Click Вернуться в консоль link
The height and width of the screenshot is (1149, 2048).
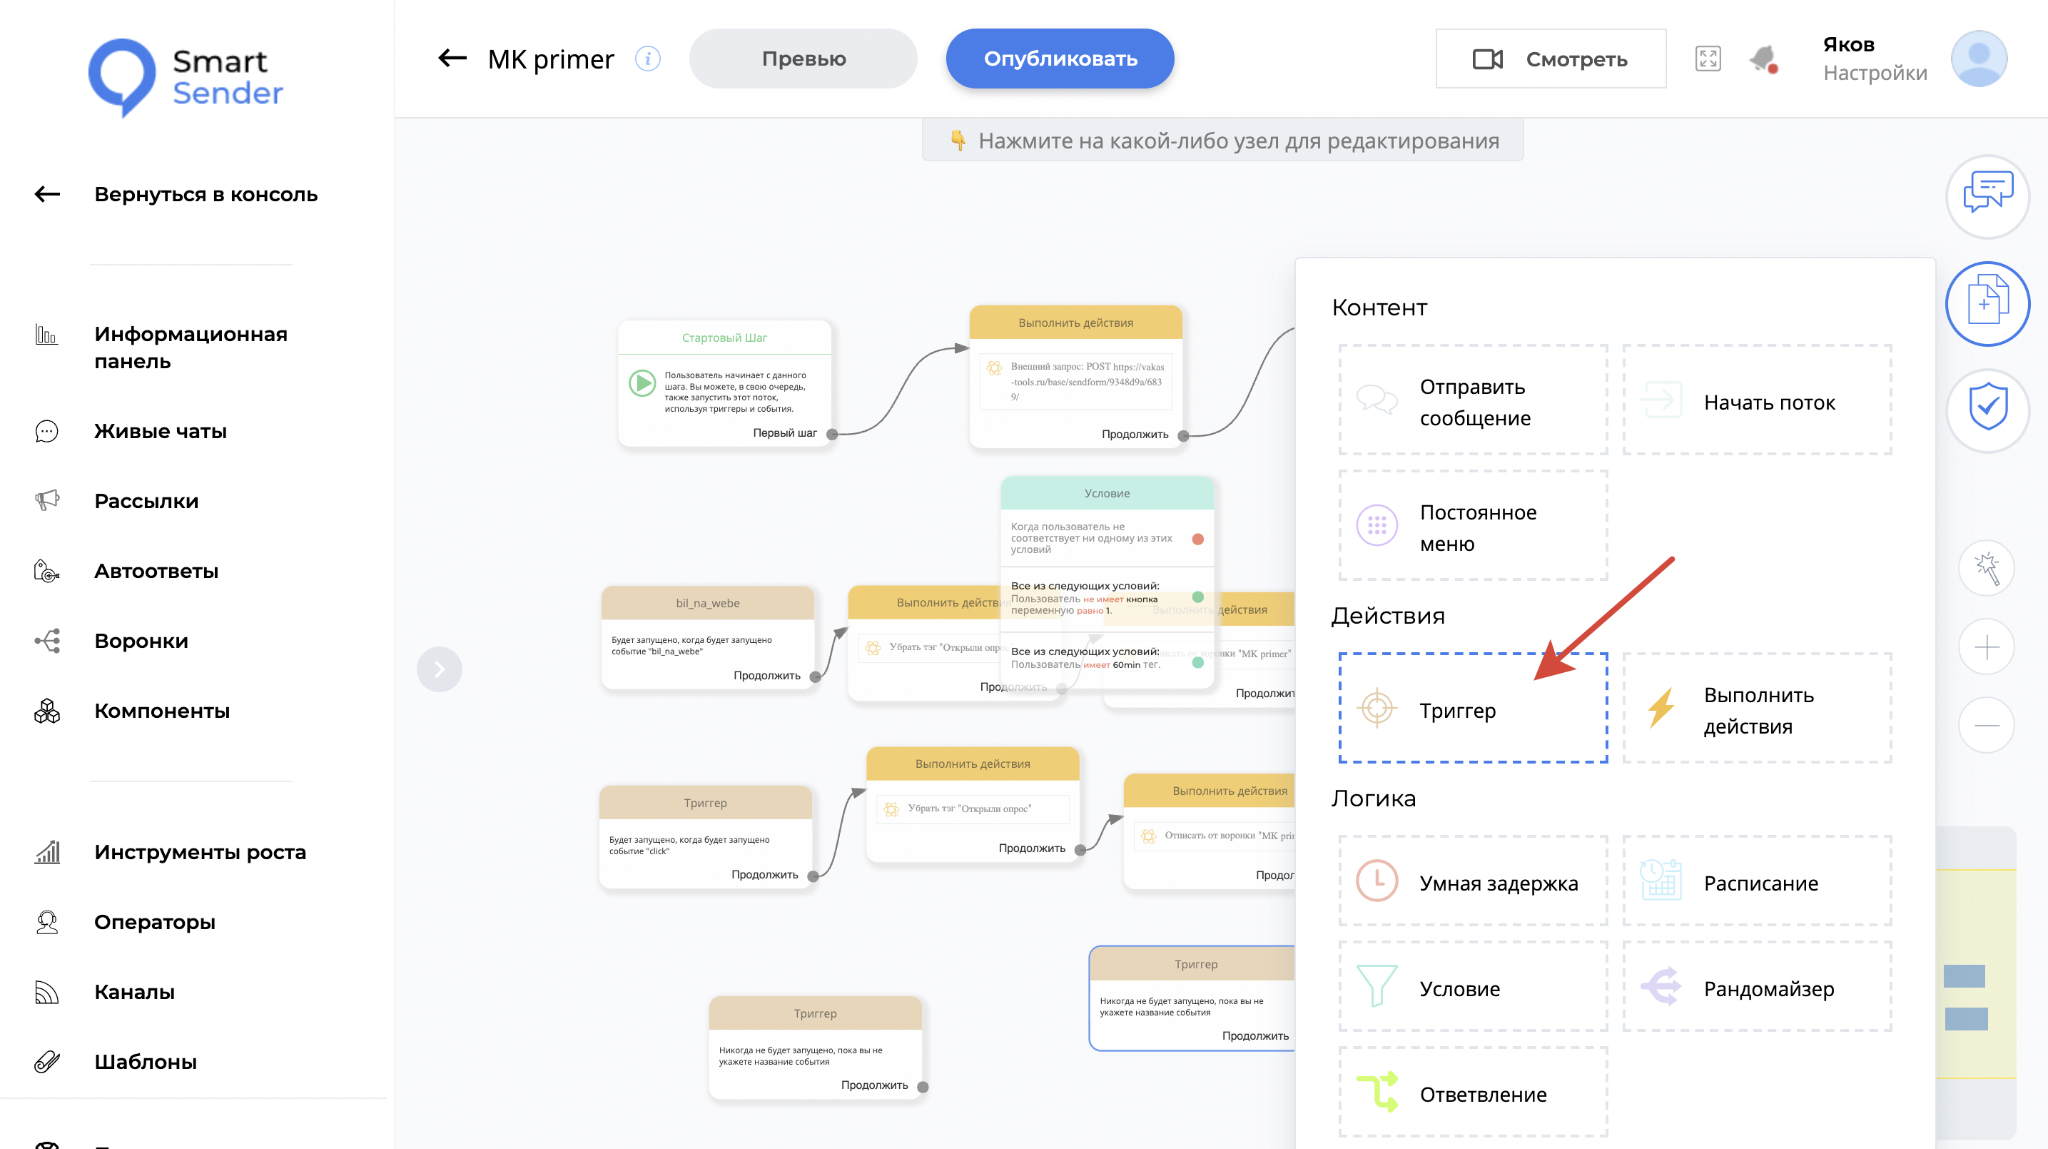(x=205, y=194)
